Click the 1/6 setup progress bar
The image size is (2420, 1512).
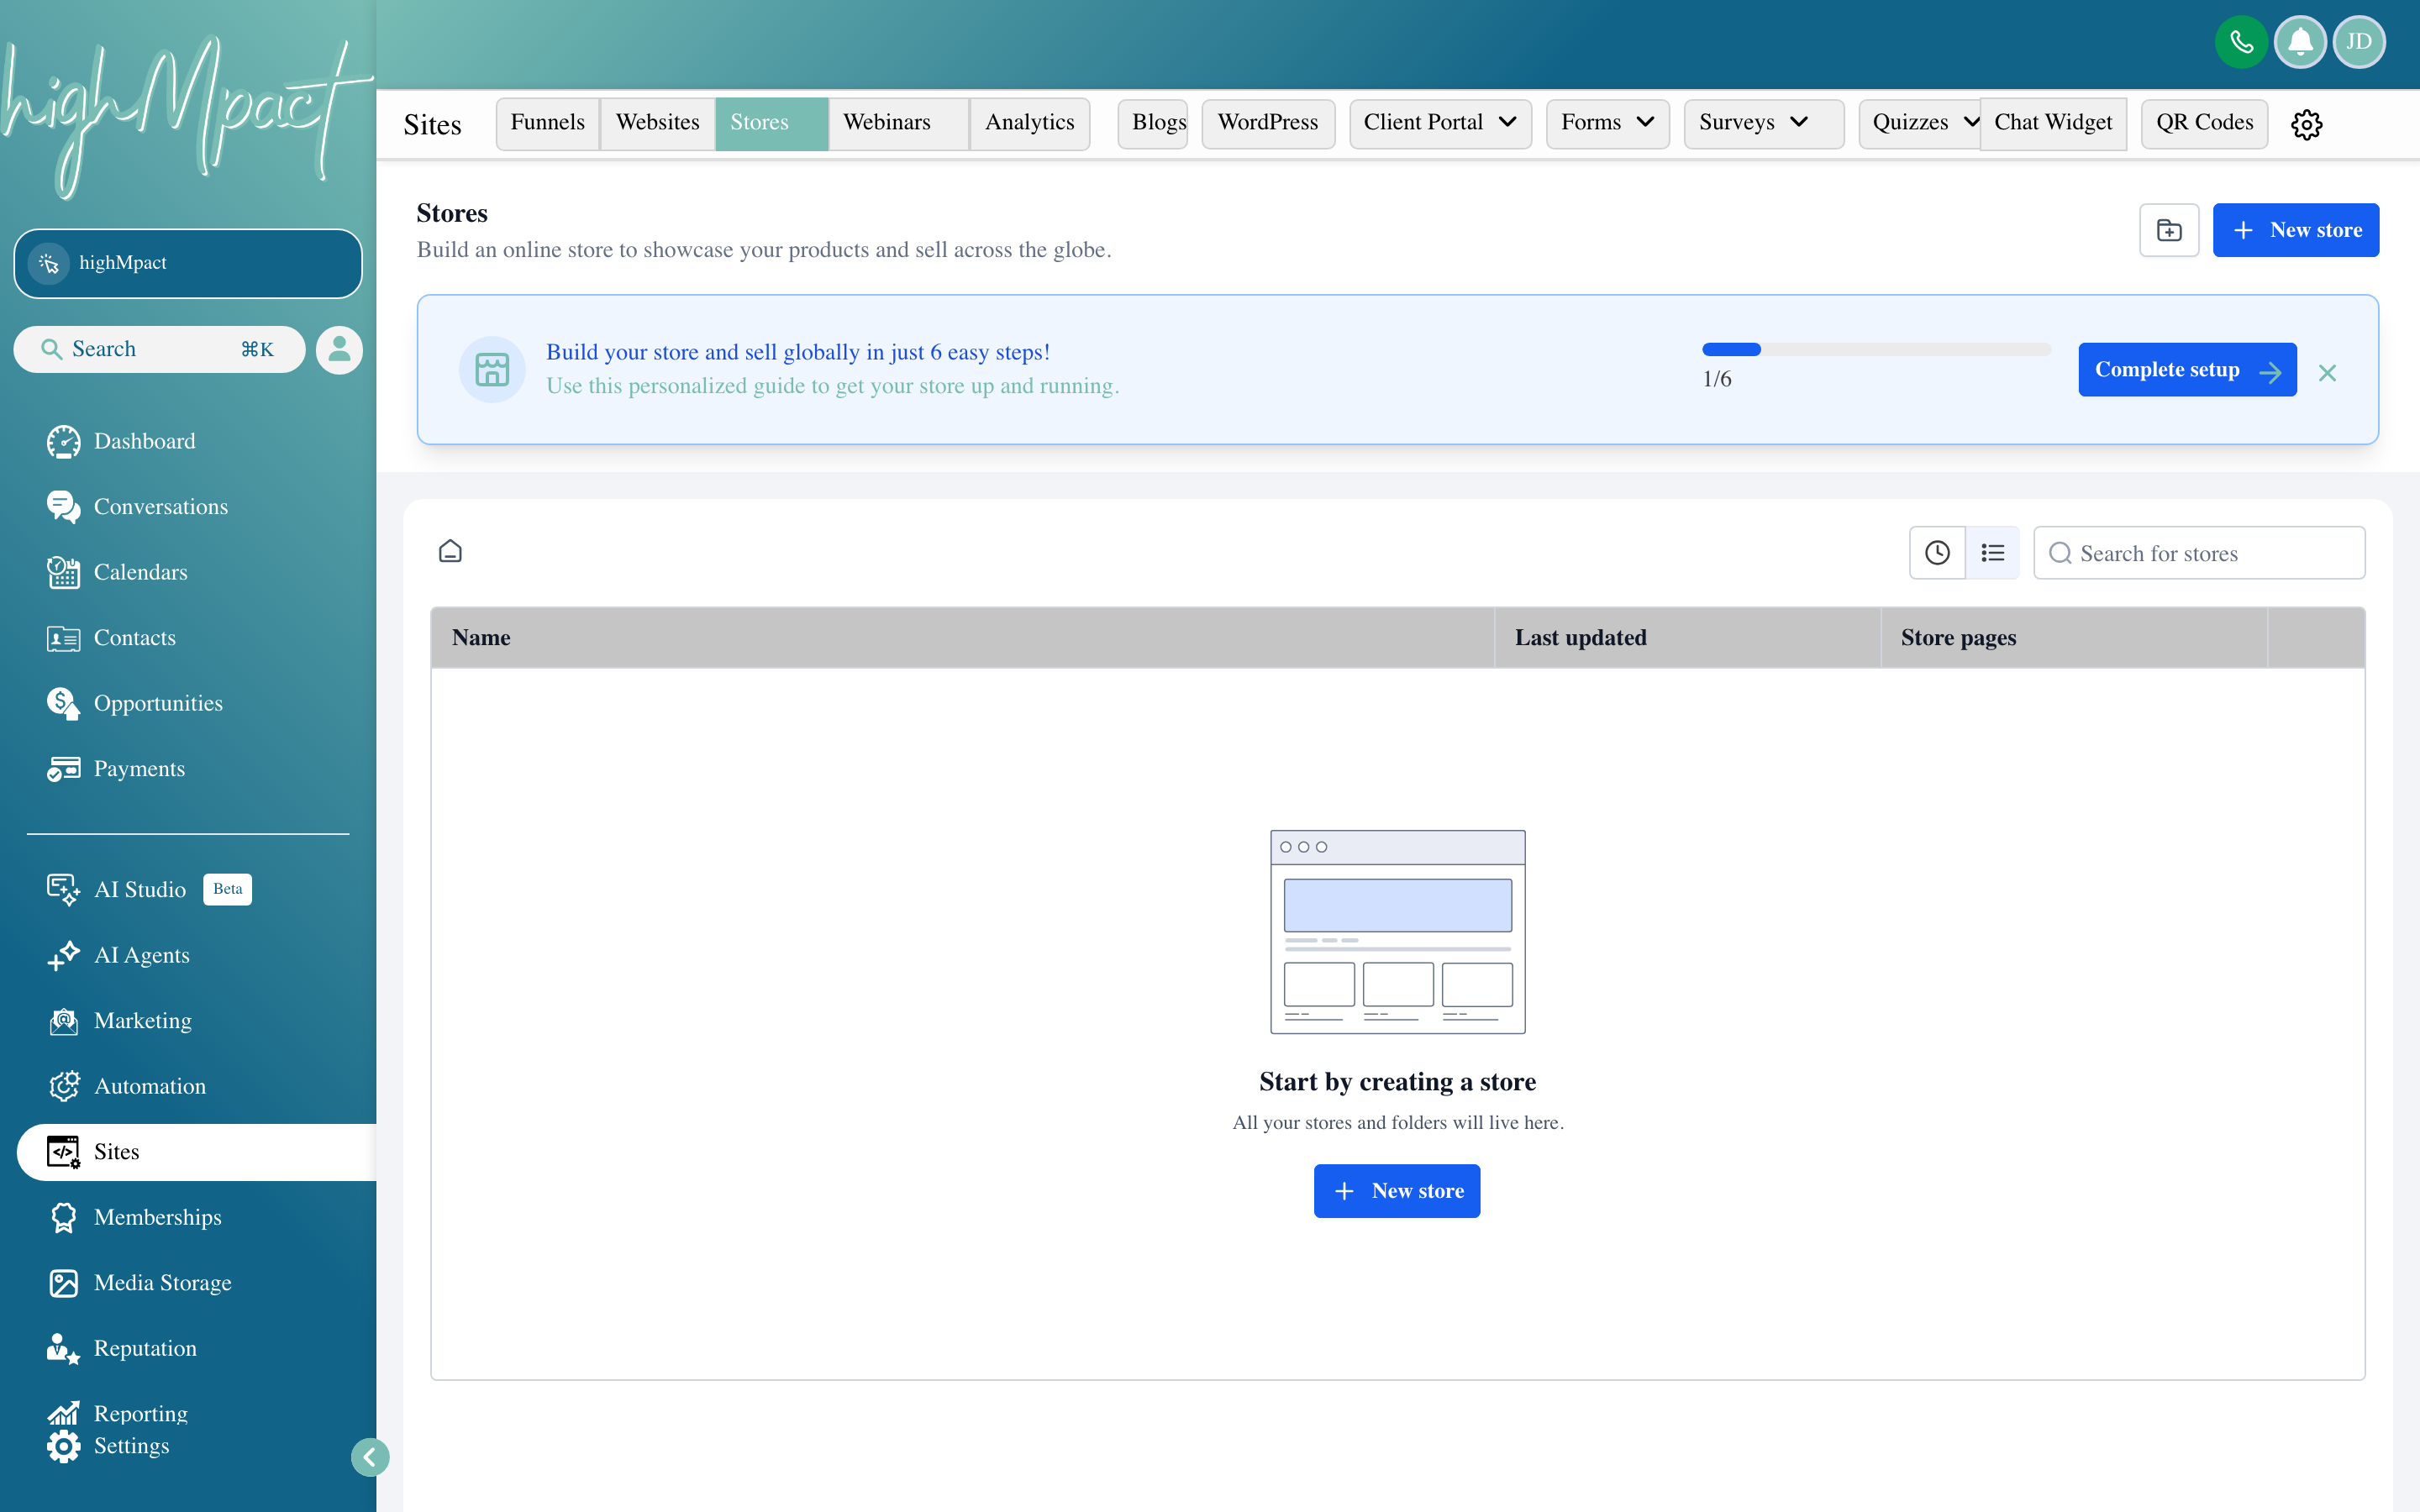coord(1876,350)
